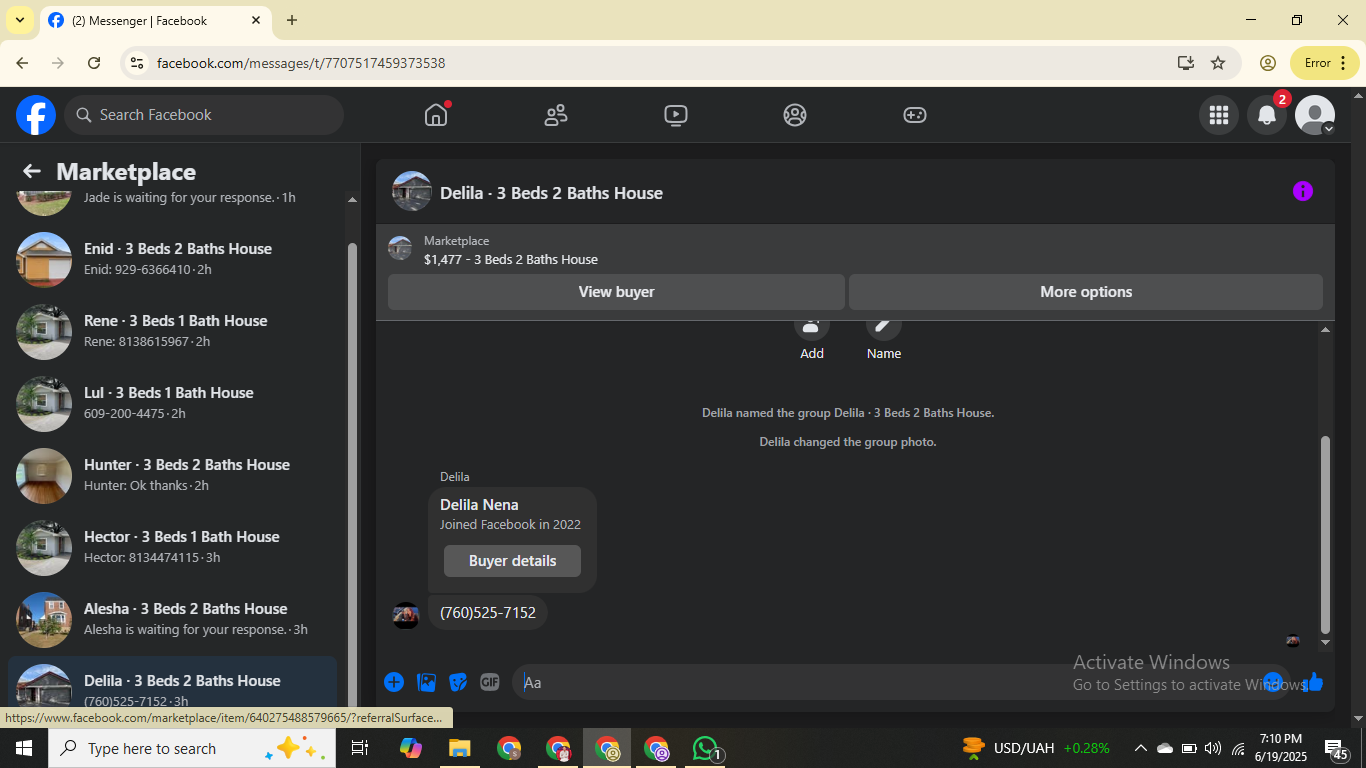Choose a GIF from the composer

490,682
